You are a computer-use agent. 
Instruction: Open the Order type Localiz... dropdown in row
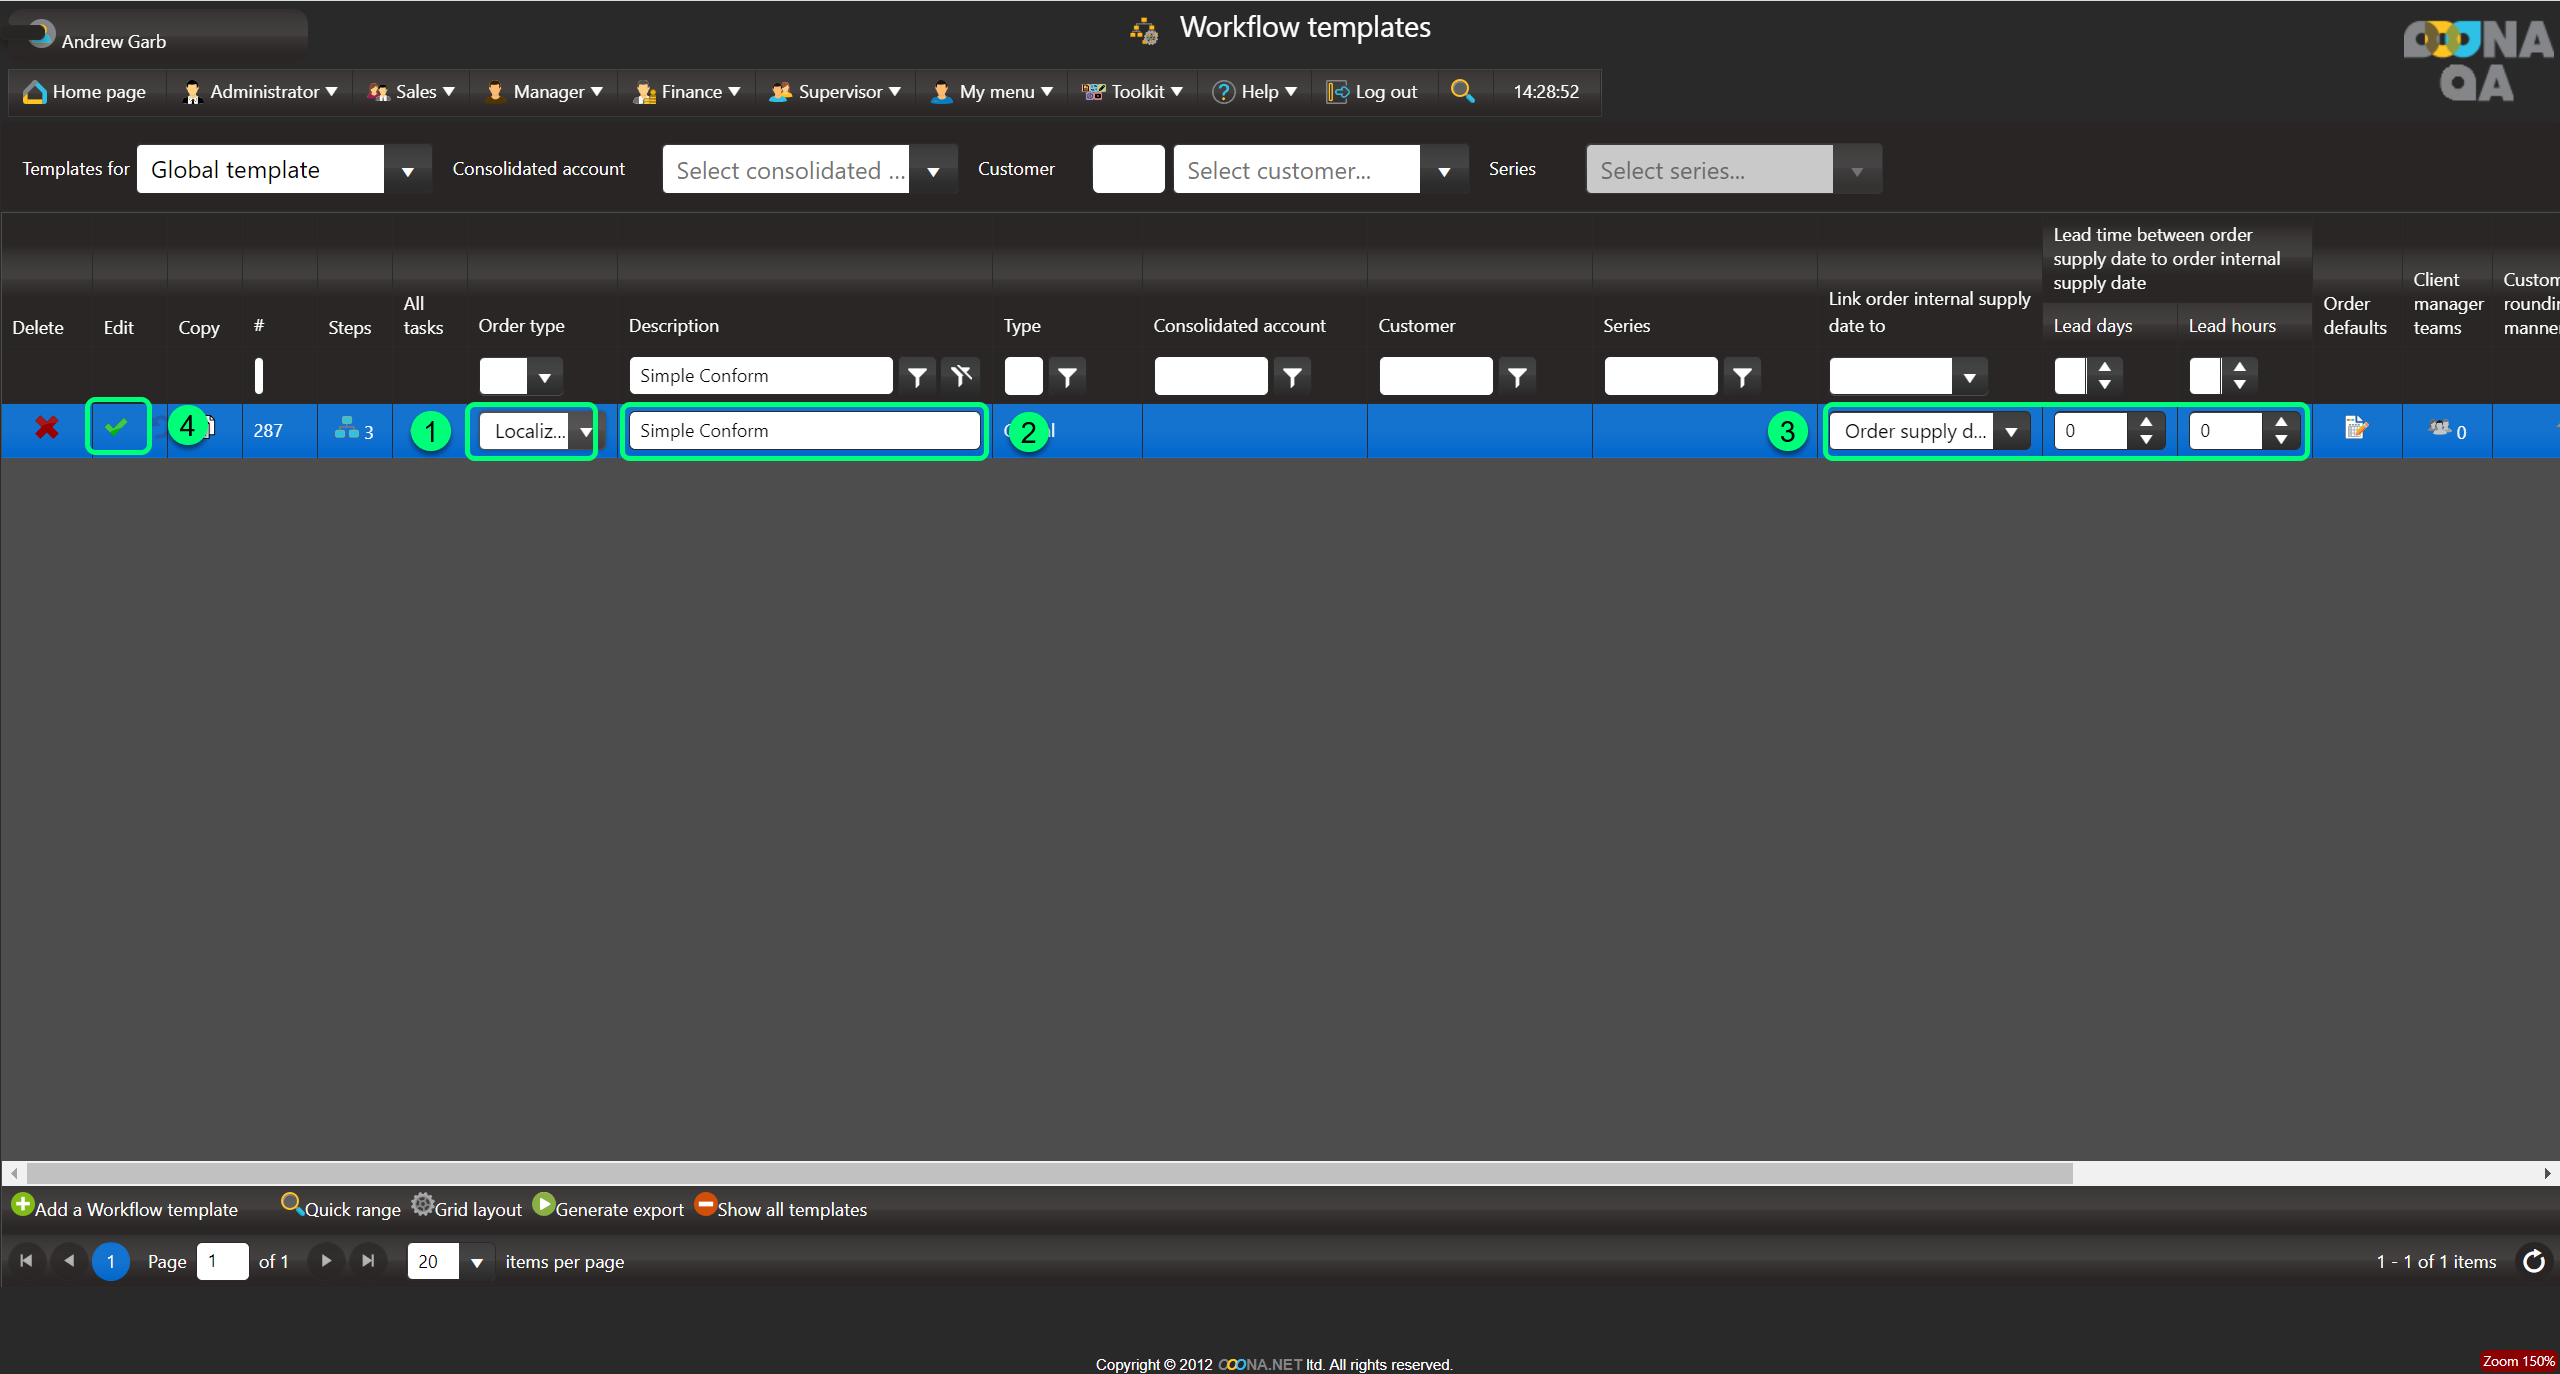585,431
